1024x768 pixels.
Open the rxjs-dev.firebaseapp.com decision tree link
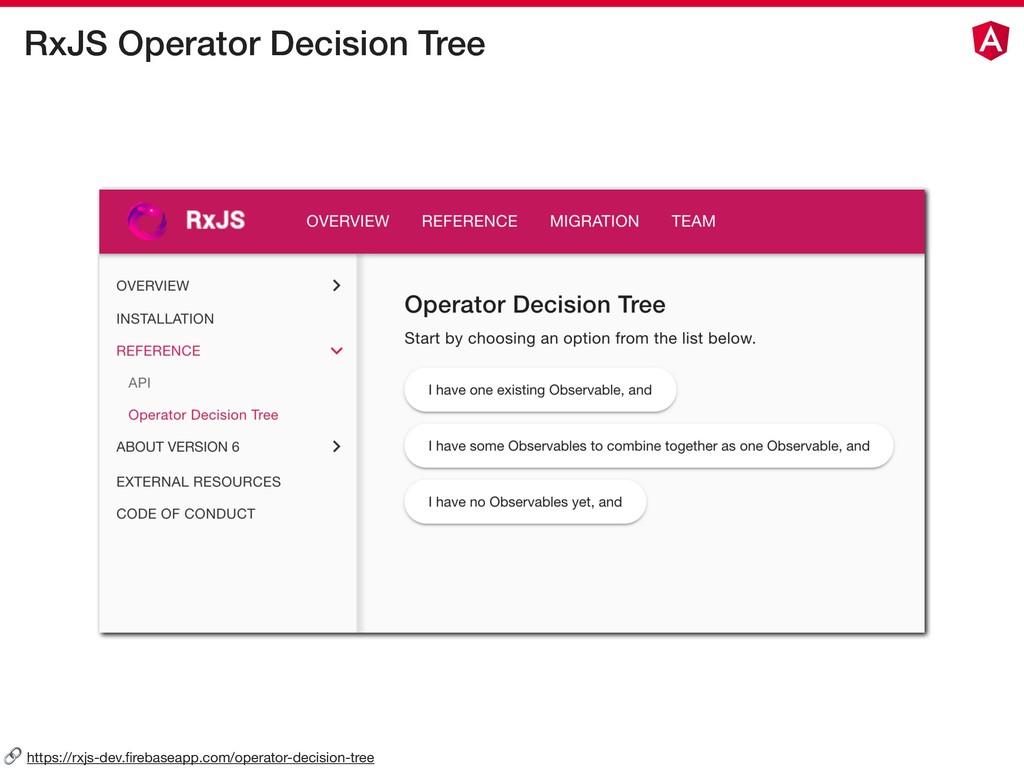200,758
